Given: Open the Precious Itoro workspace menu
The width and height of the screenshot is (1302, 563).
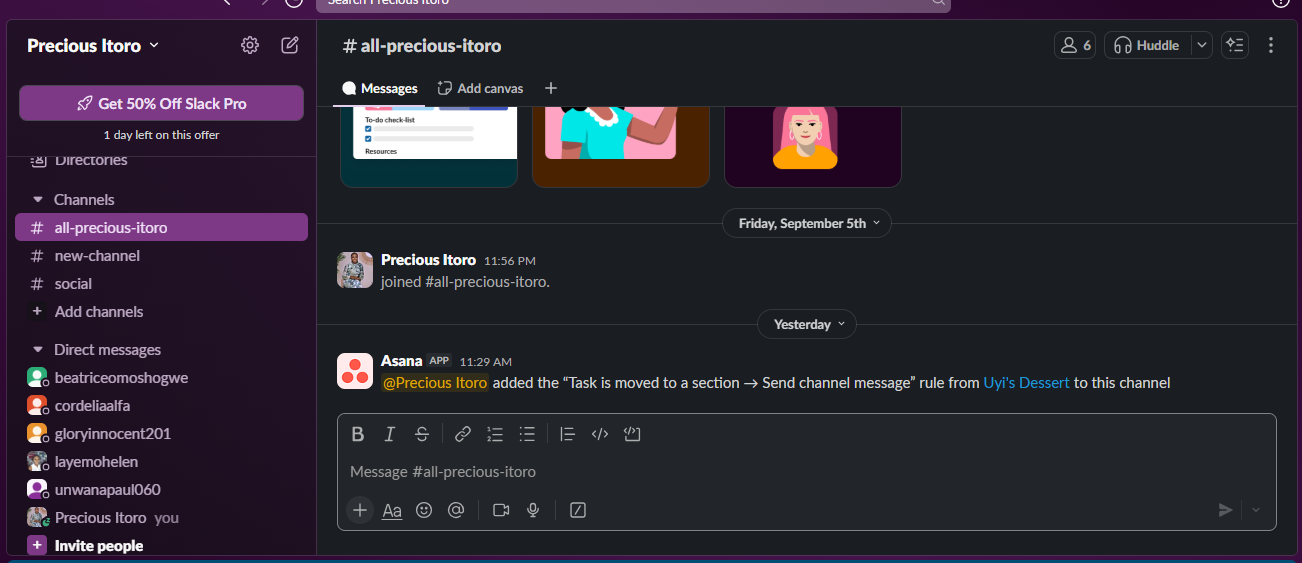Looking at the screenshot, I should pyautogui.click(x=93, y=45).
